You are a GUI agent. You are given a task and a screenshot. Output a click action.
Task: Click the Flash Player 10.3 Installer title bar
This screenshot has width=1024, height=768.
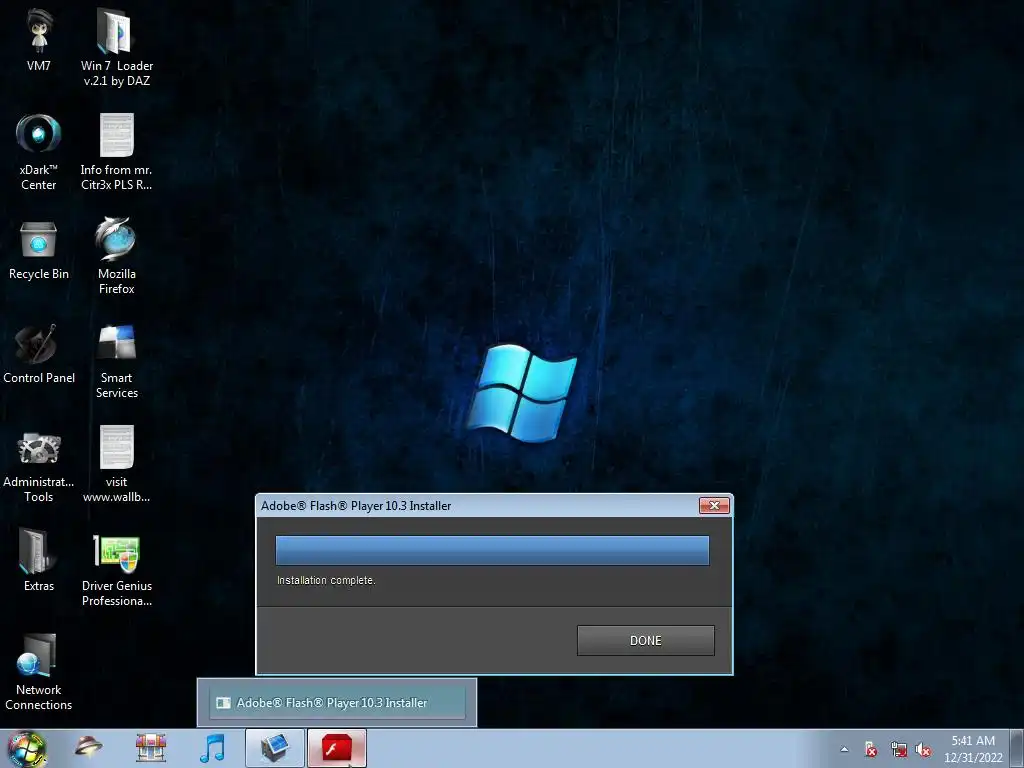click(x=477, y=505)
